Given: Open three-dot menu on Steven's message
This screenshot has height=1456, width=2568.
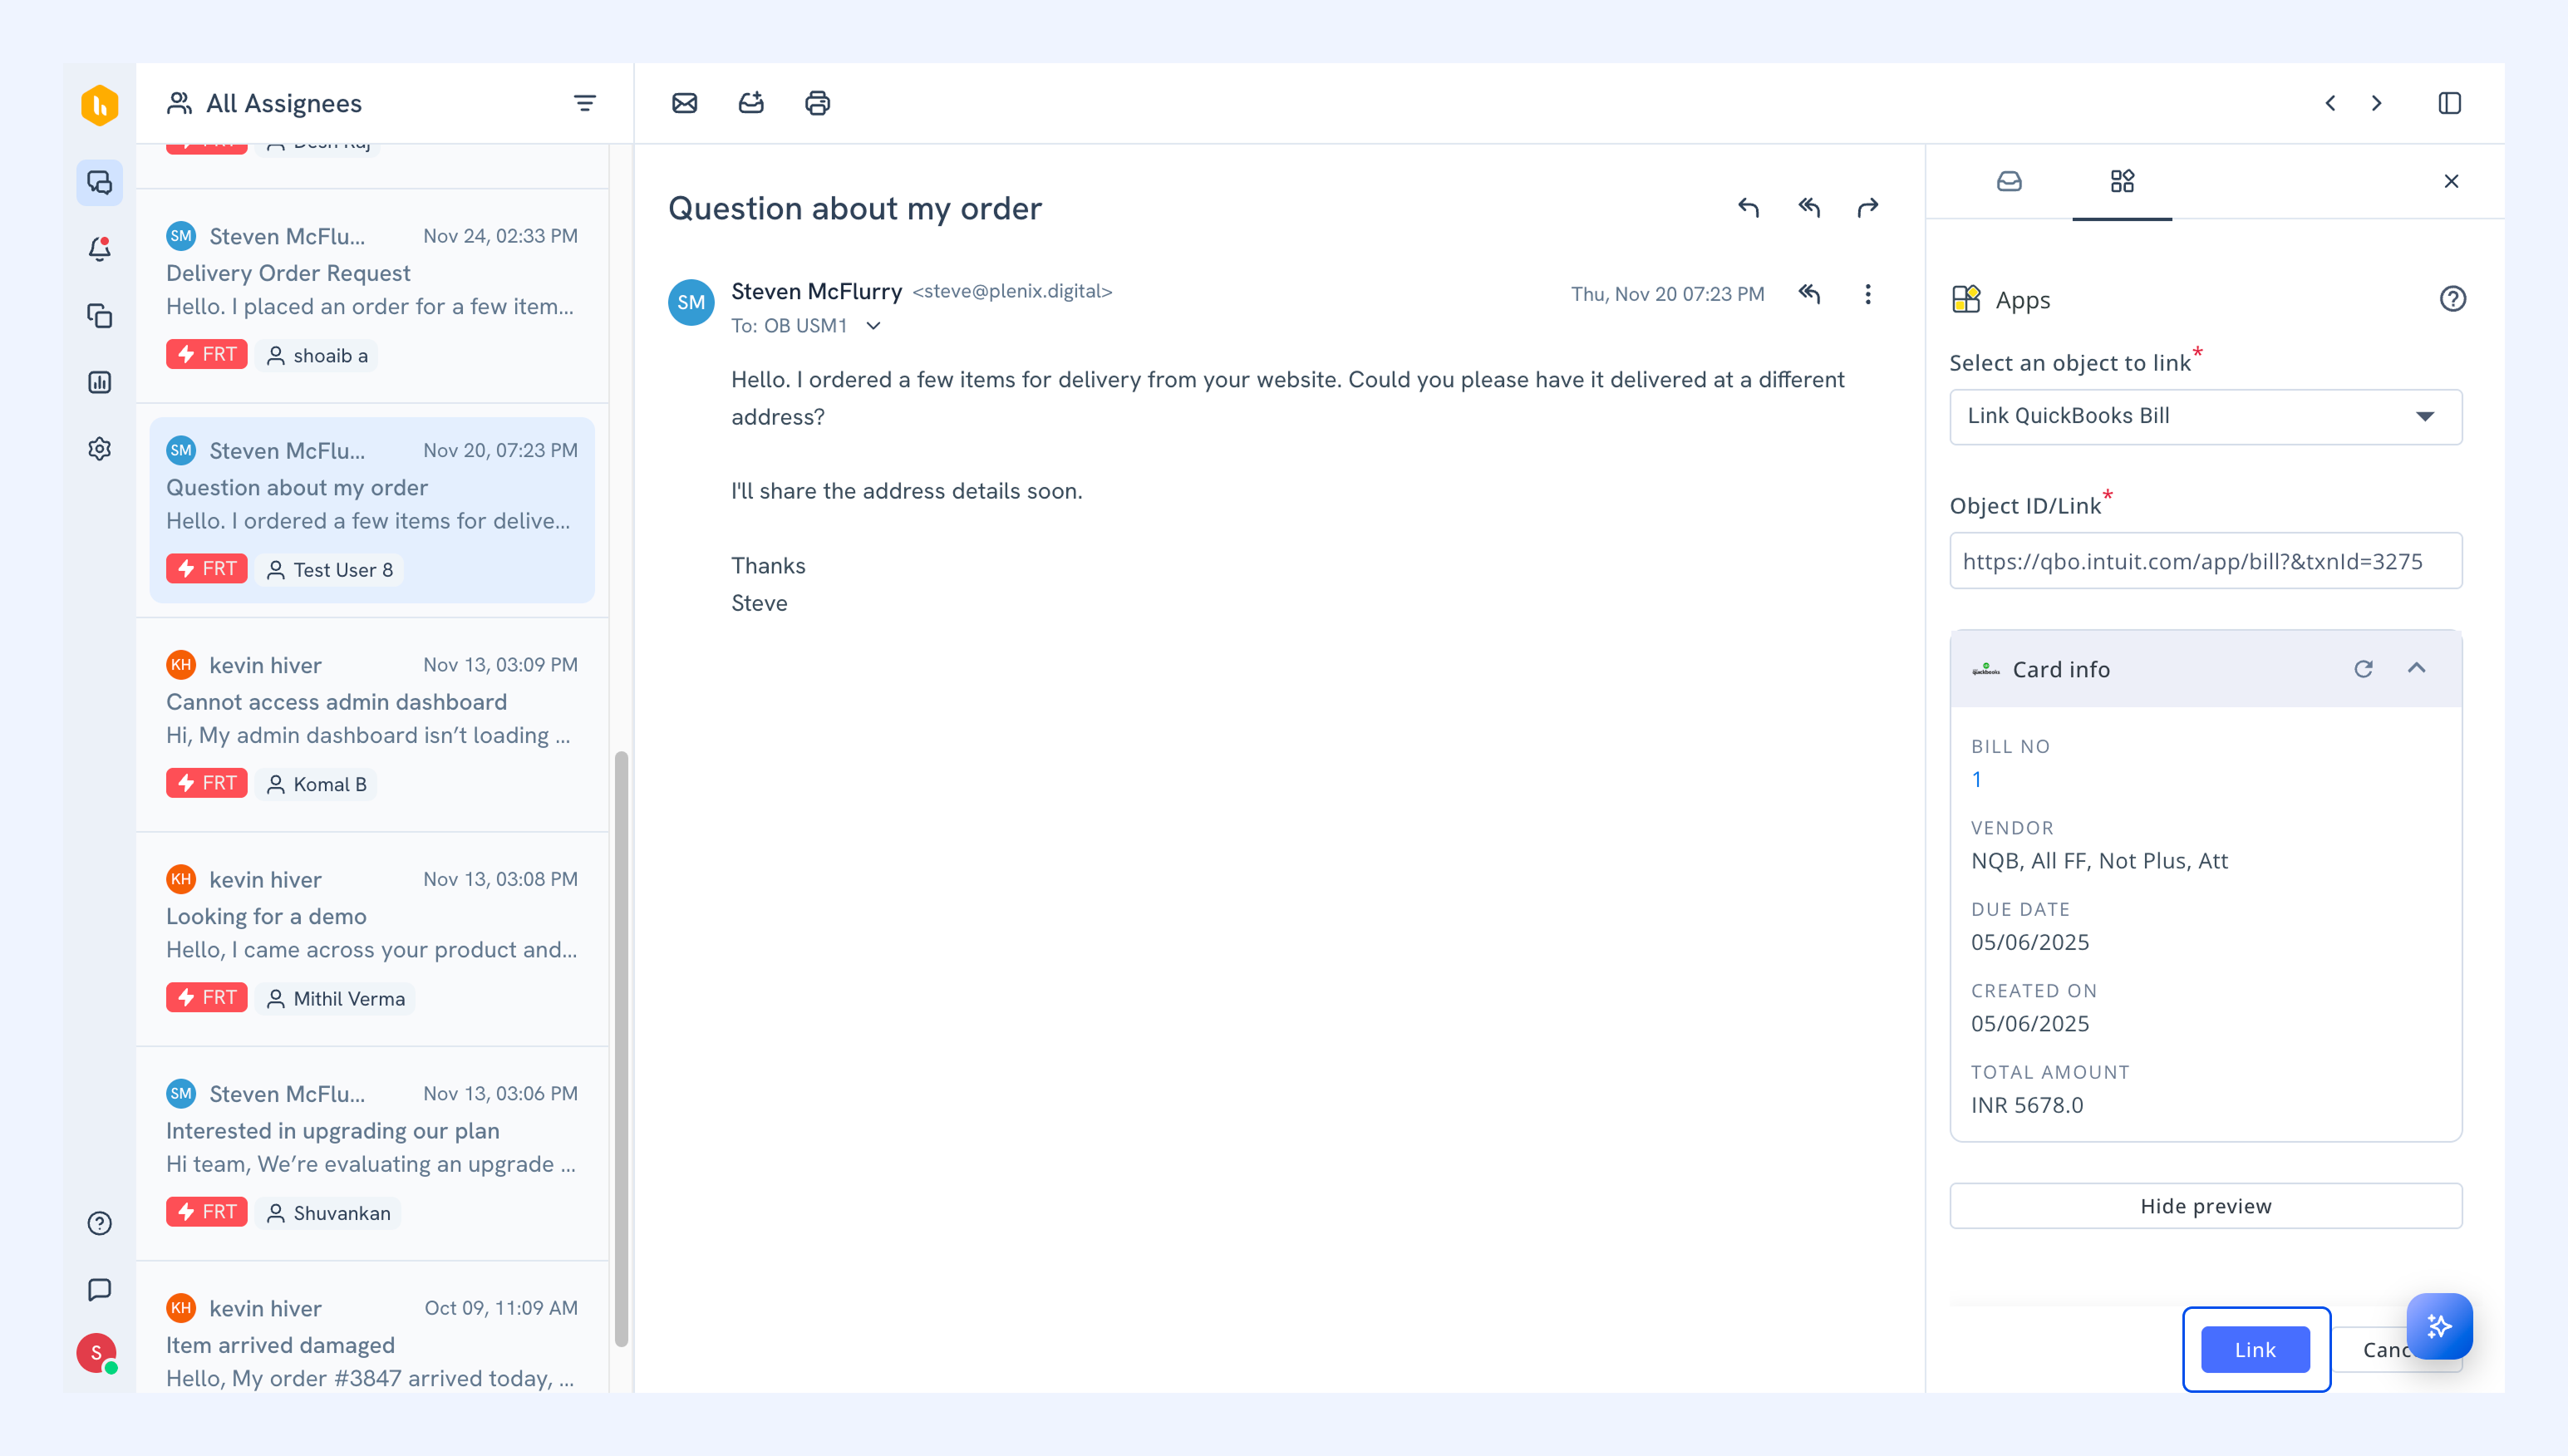Looking at the screenshot, I should [1867, 294].
